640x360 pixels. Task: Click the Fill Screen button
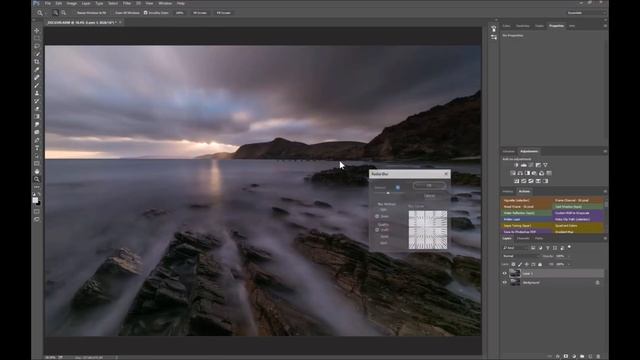tap(223, 13)
